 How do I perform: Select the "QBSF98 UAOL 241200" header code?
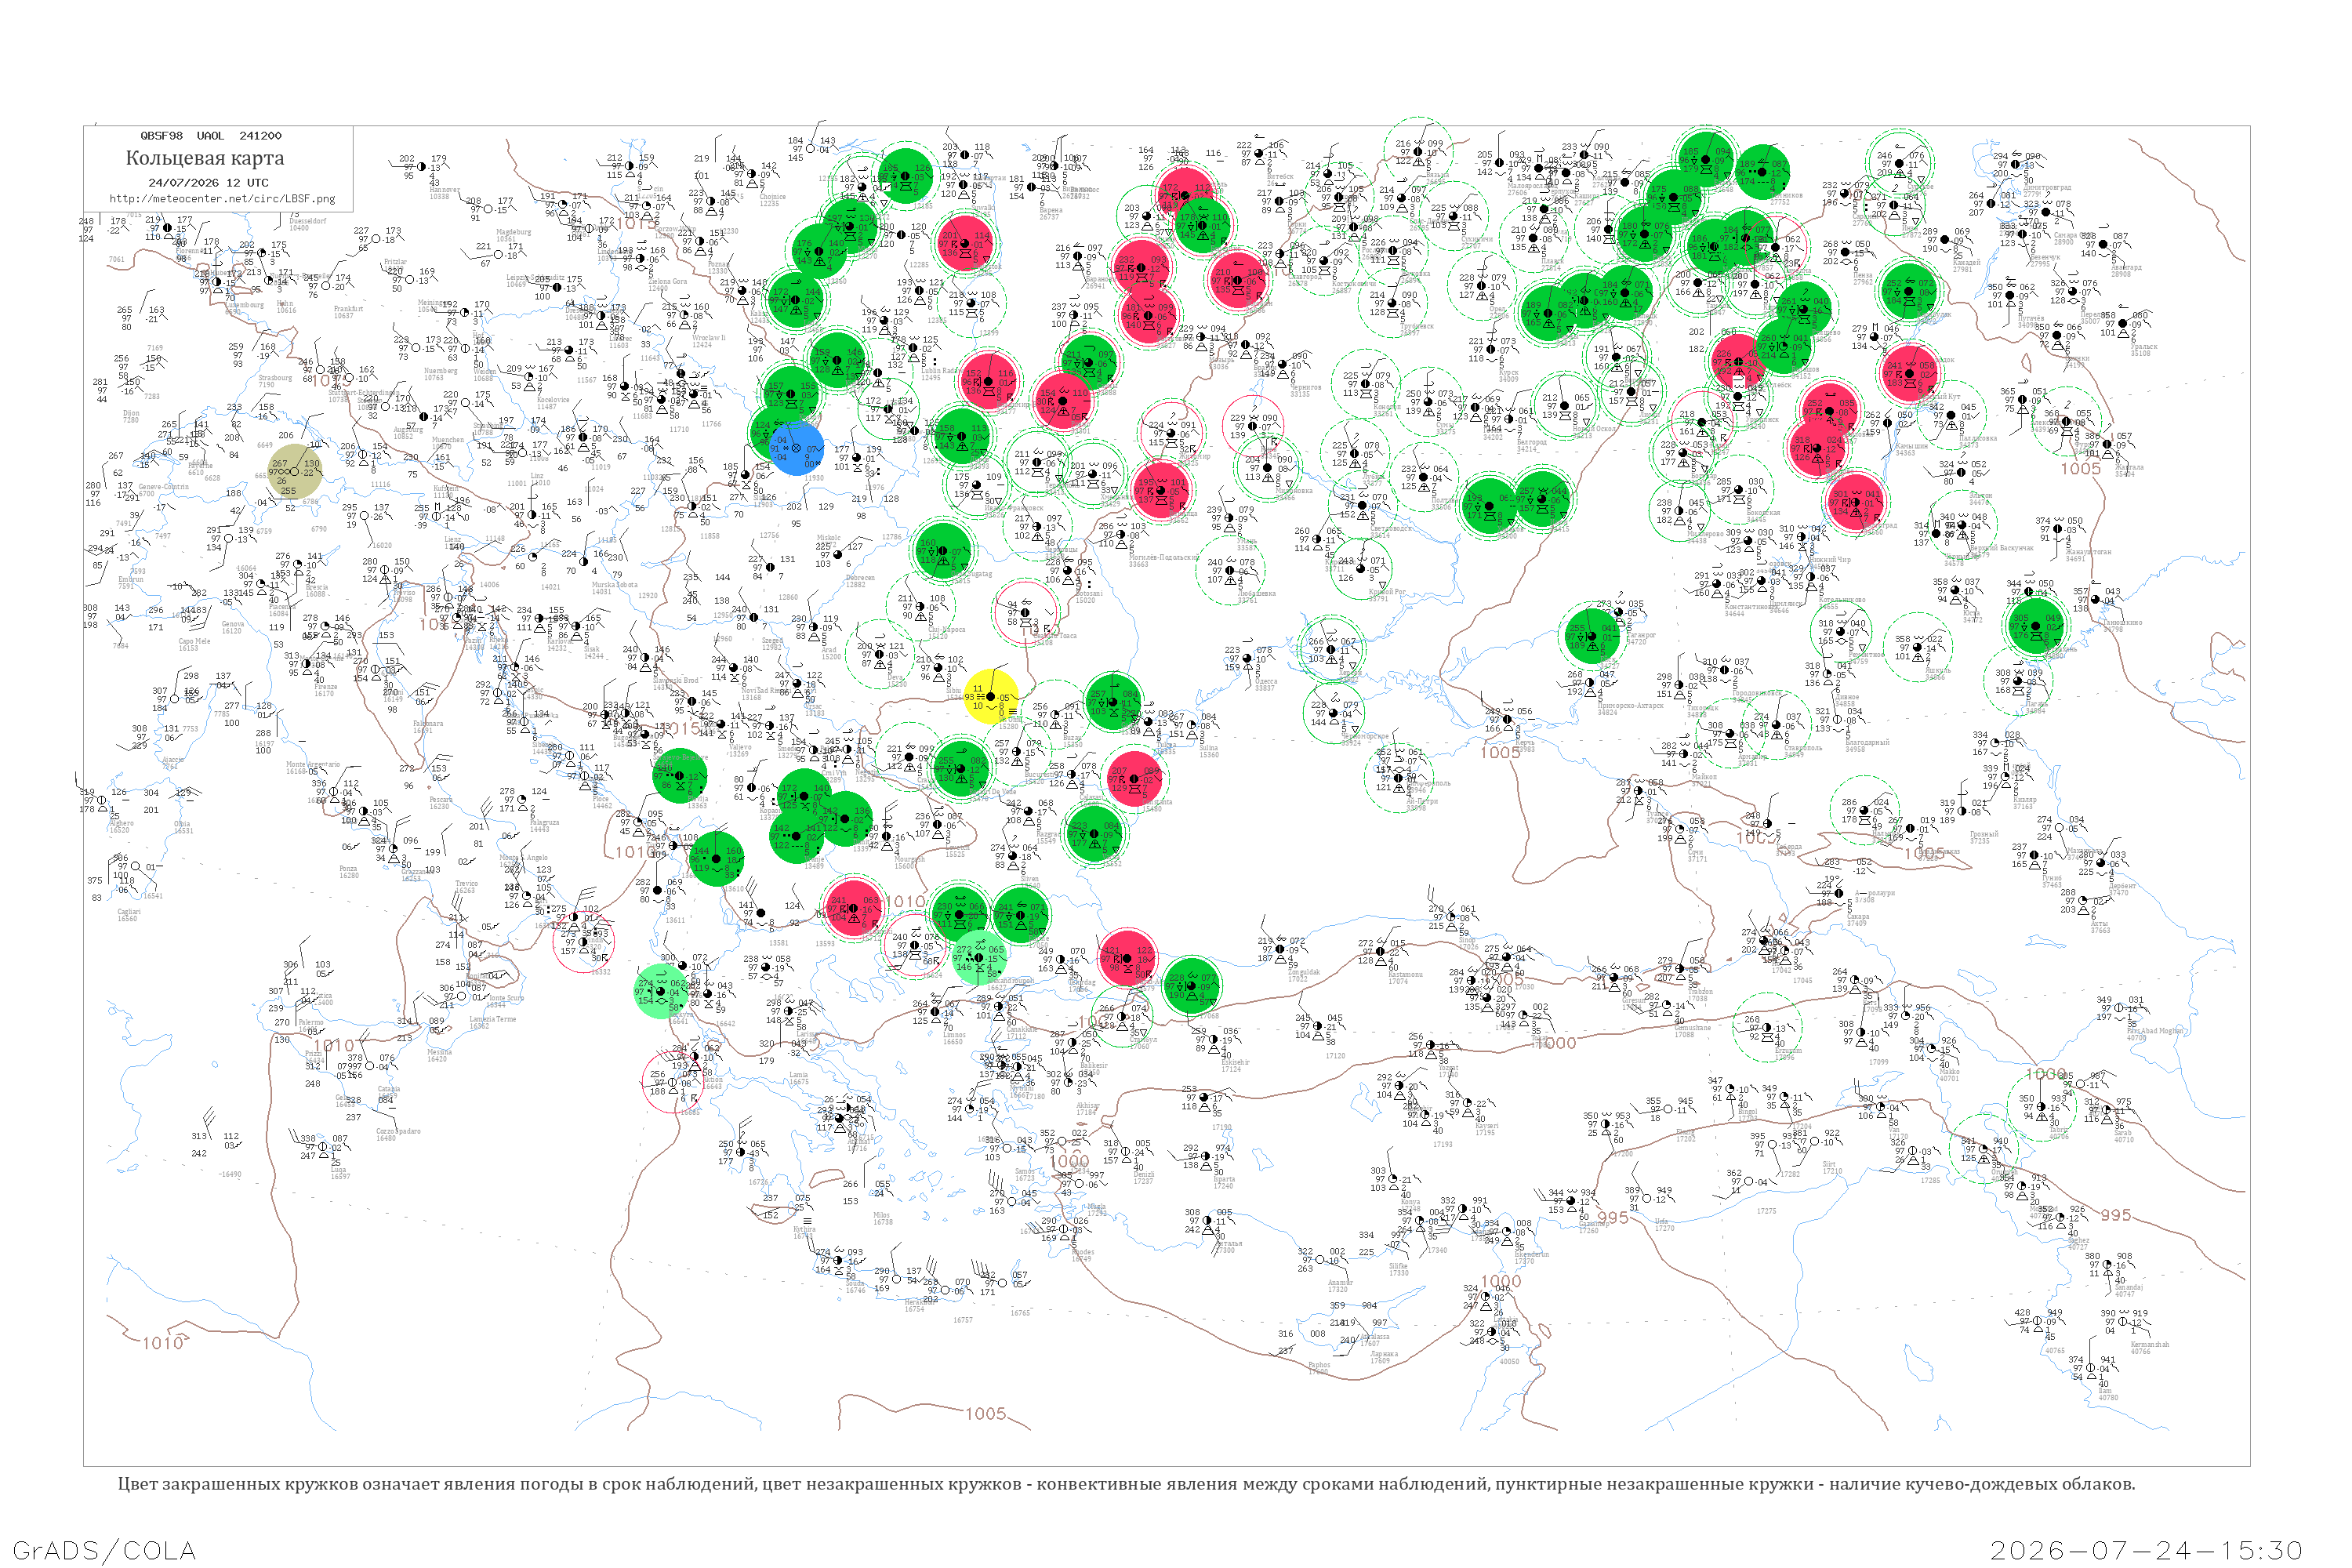(210, 135)
